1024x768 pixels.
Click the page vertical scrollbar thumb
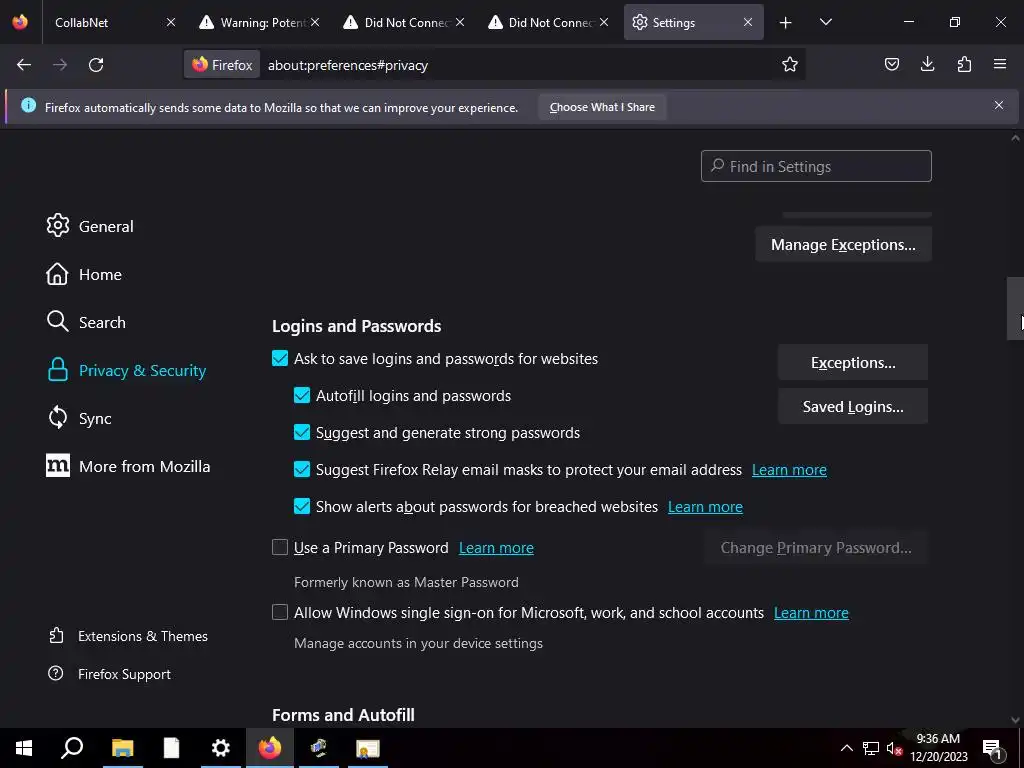click(x=1015, y=309)
